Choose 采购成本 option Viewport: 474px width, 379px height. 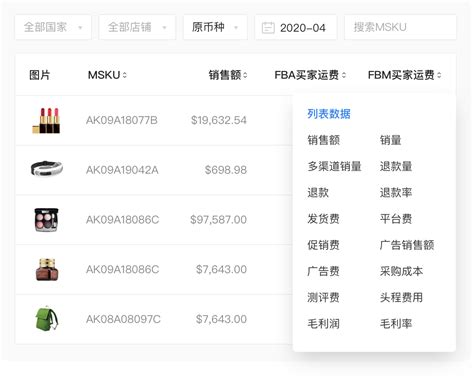coord(401,271)
